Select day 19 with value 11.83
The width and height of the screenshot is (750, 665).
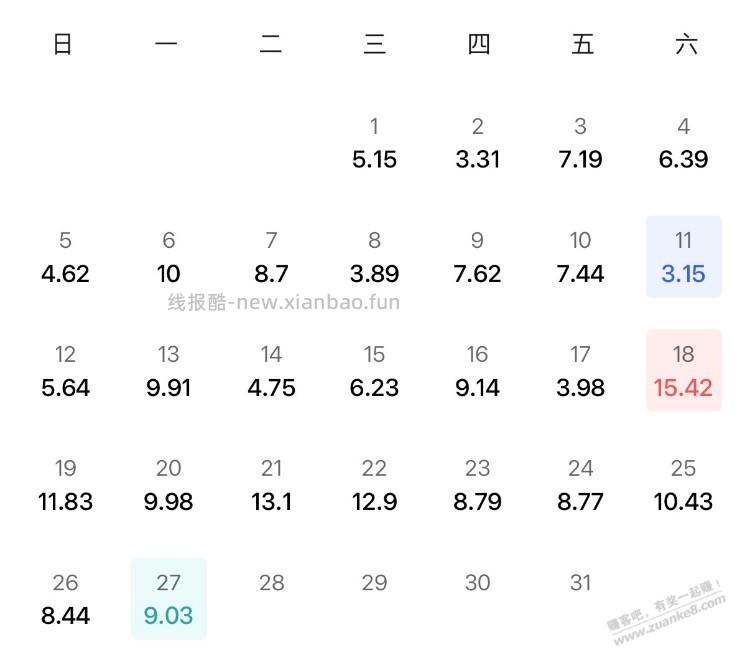click(66, 485)
